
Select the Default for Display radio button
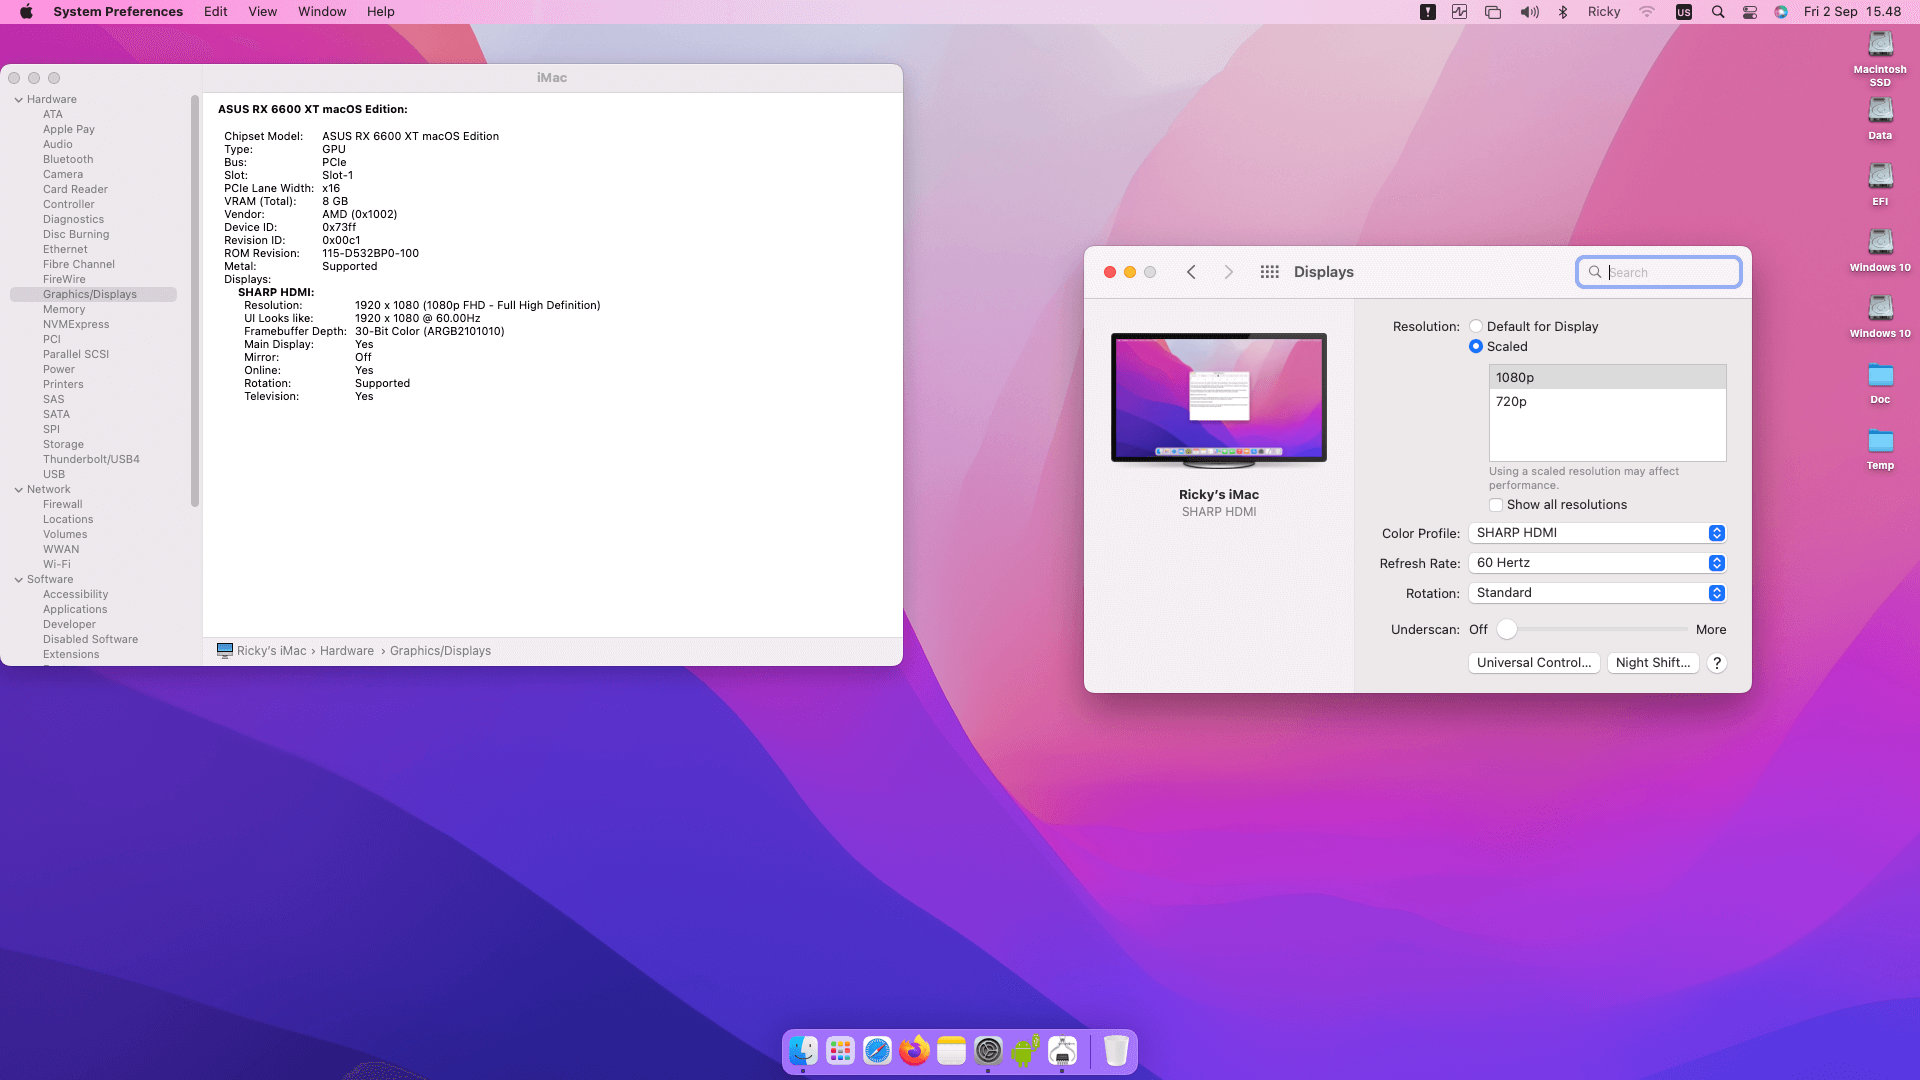point(1476,326)
